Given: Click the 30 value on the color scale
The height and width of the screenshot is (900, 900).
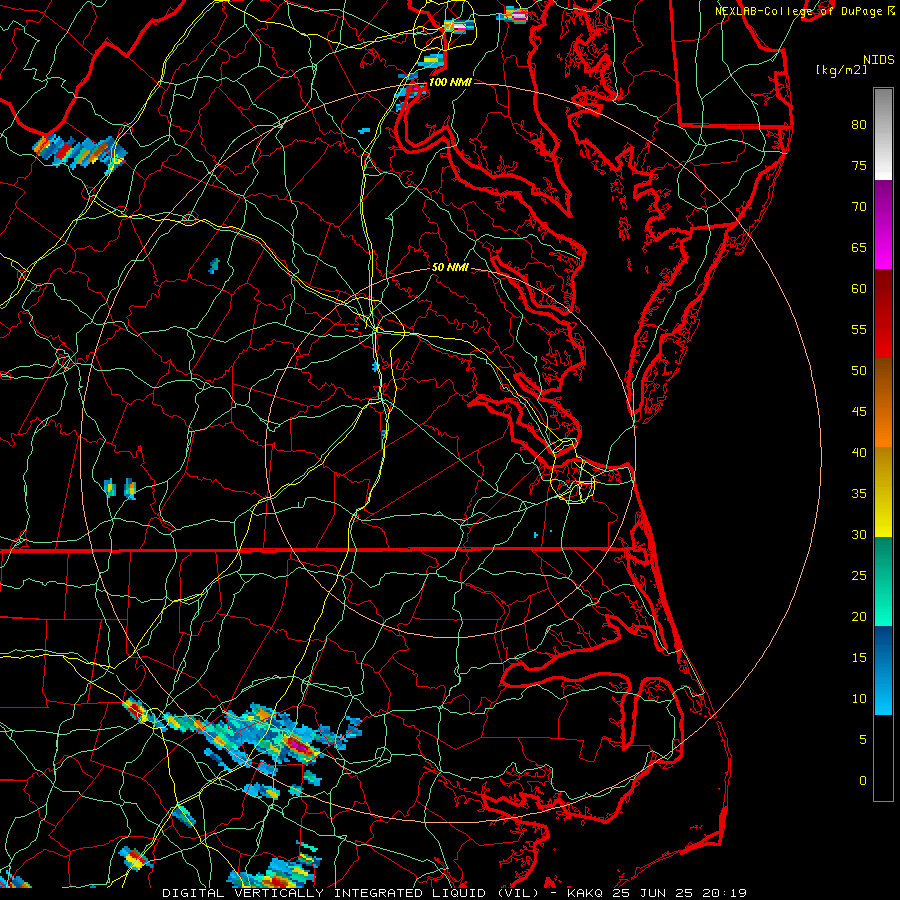Looking at the screenshot, I should [859, 534].
